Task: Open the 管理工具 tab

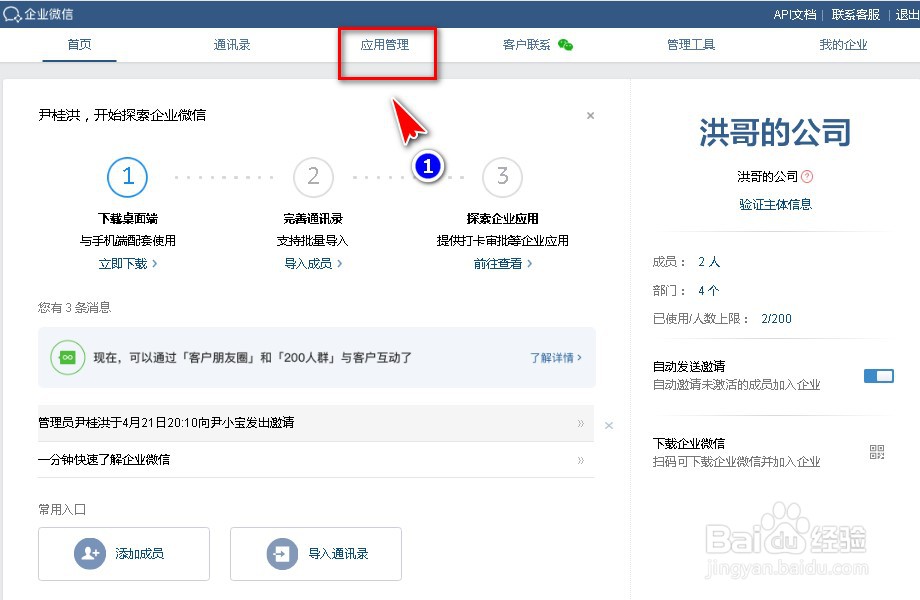Action: coord(691,45)
